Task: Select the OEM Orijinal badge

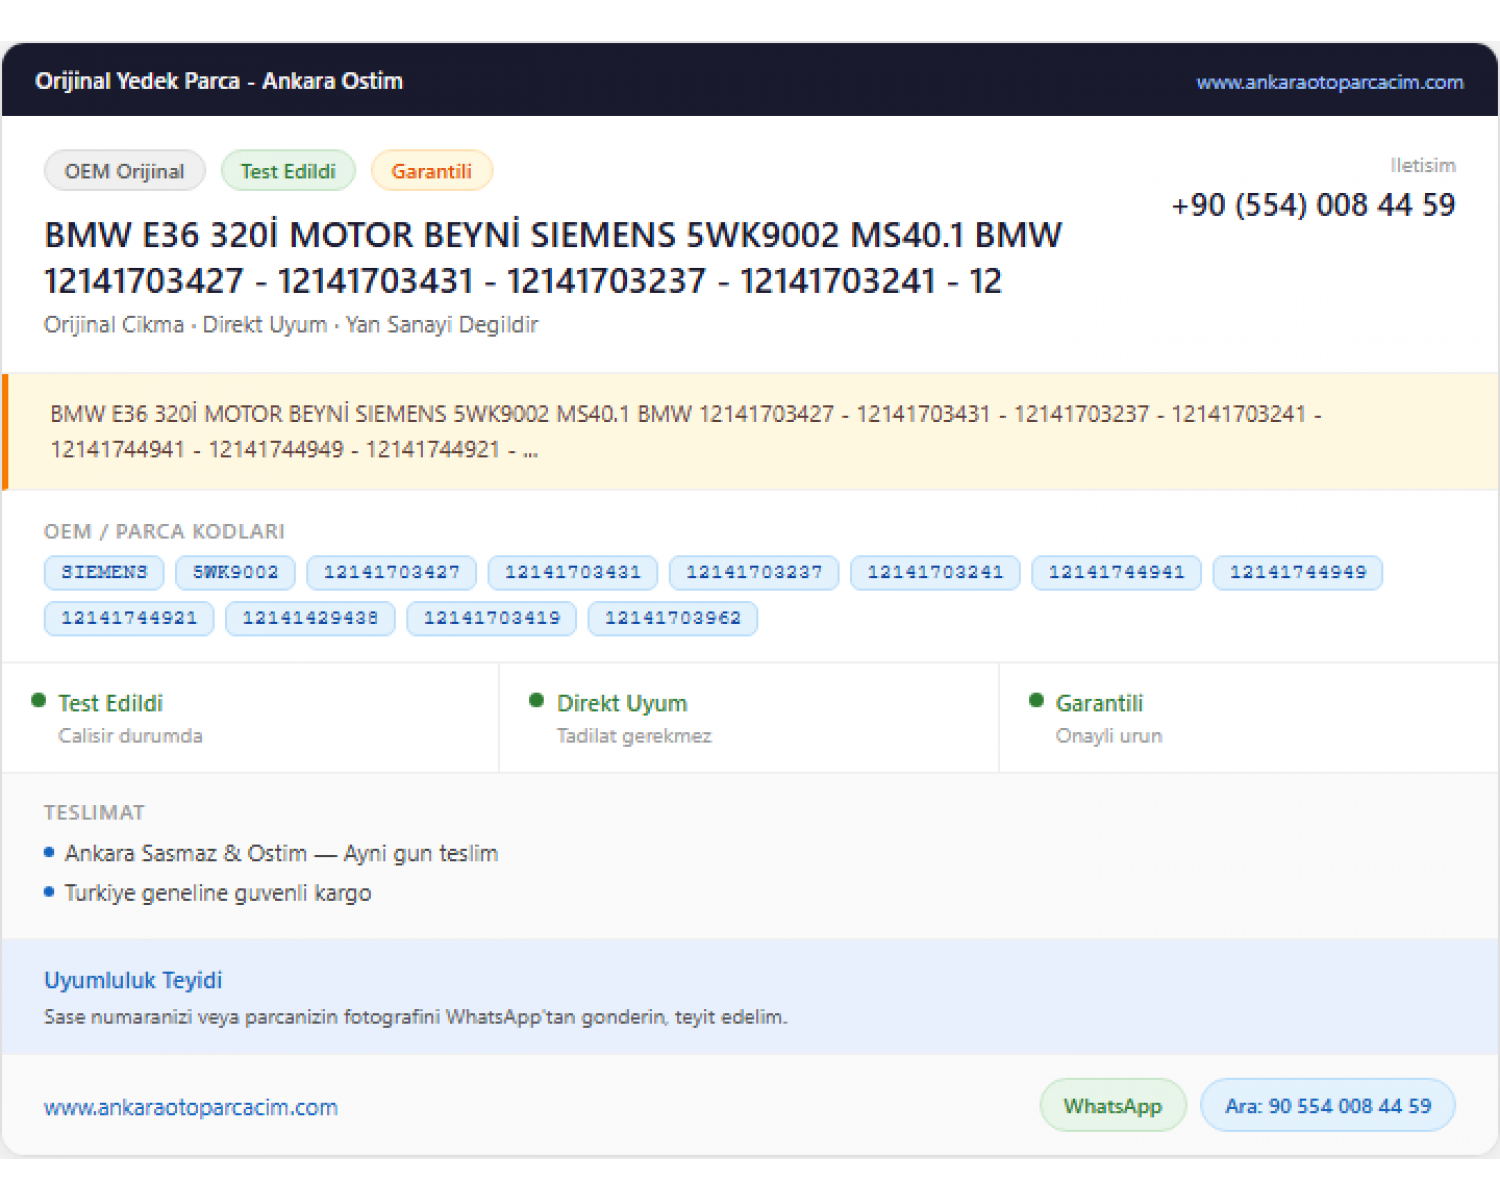Action: click(125, 171)
